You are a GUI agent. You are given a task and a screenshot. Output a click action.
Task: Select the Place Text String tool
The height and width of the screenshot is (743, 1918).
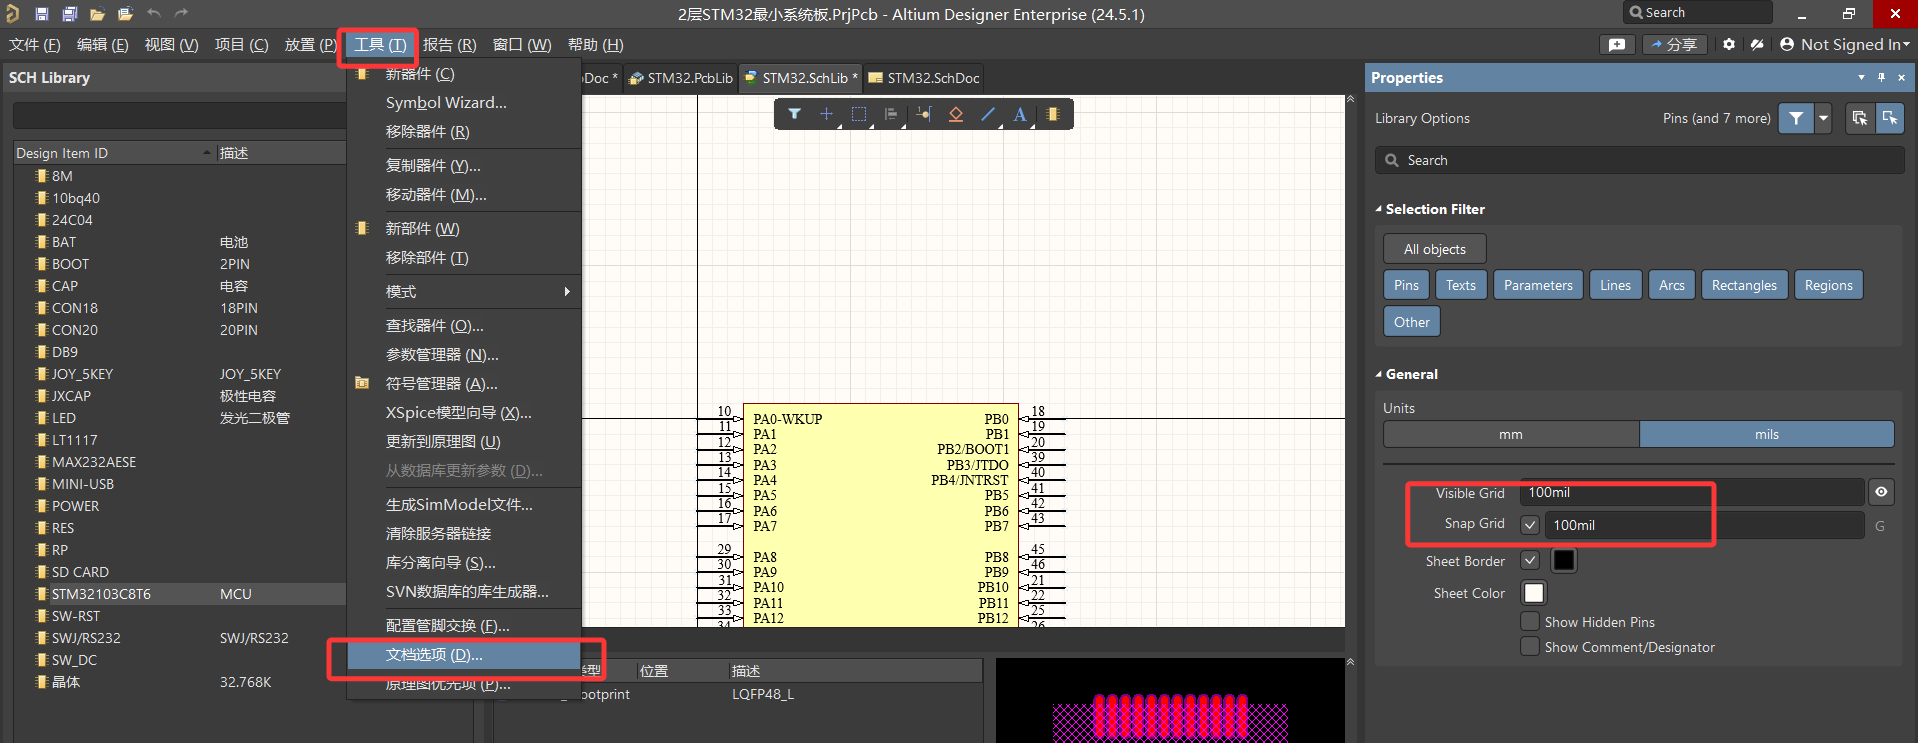click(1020, 114)
